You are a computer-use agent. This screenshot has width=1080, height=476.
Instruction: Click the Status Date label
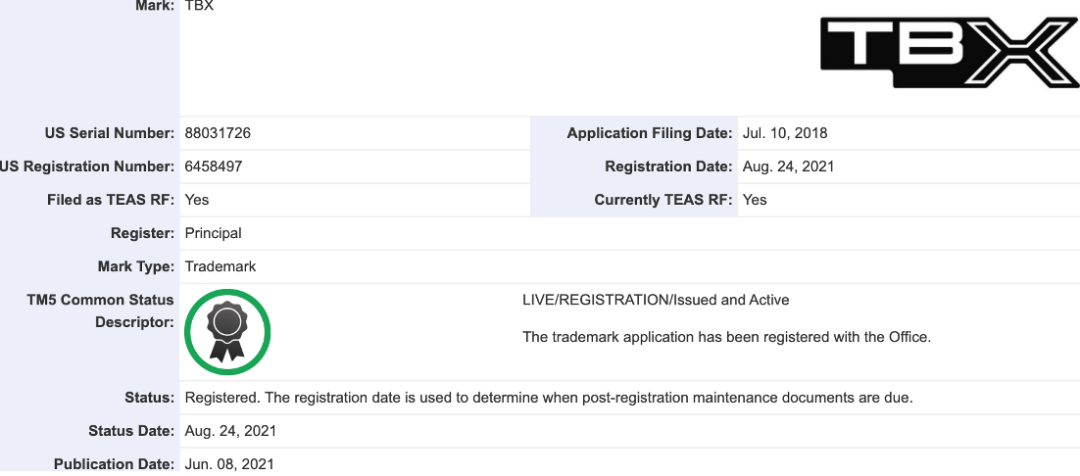pyautogui.click(x=132, y=431)
